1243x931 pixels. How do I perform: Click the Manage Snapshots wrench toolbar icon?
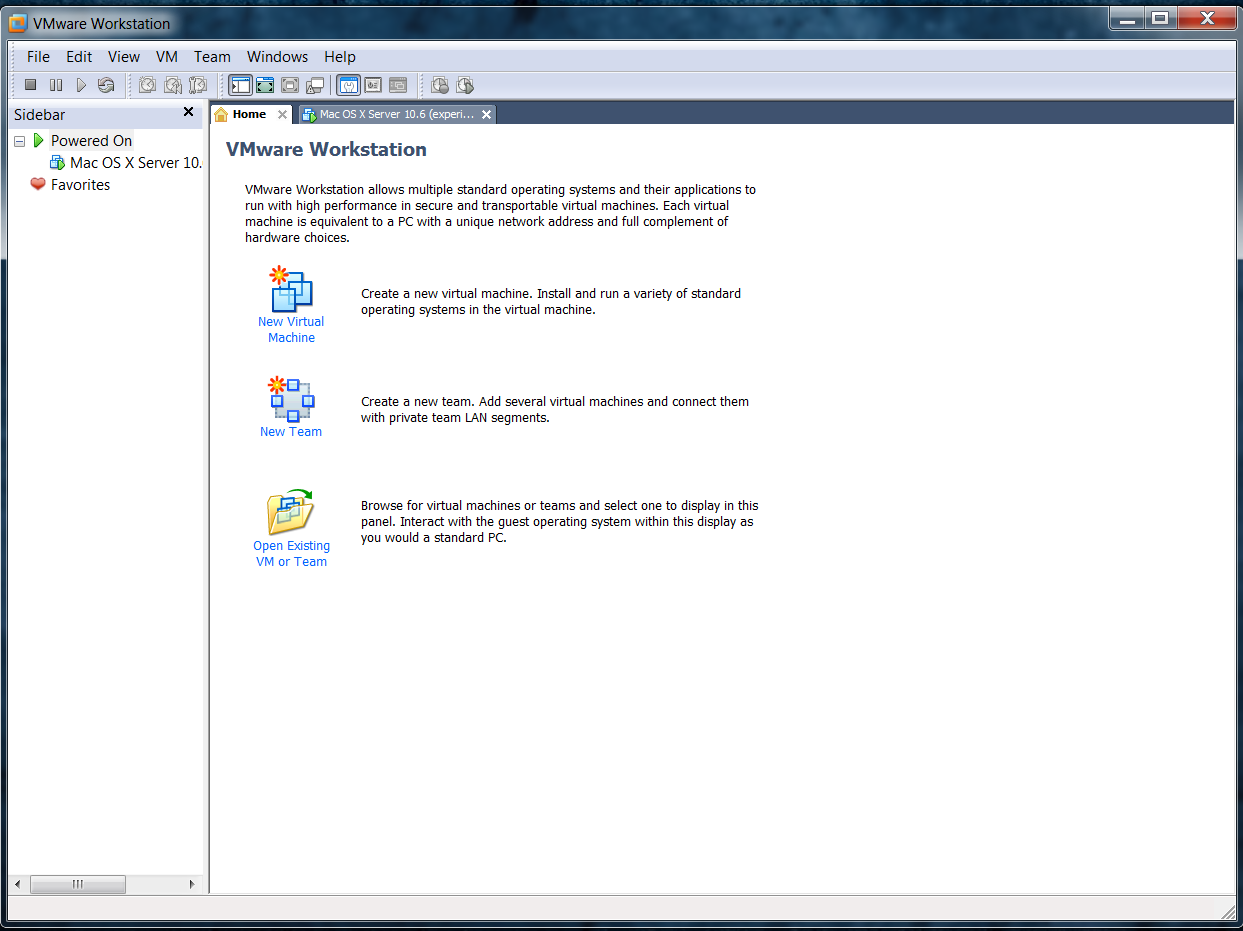[x=198, y=85]
